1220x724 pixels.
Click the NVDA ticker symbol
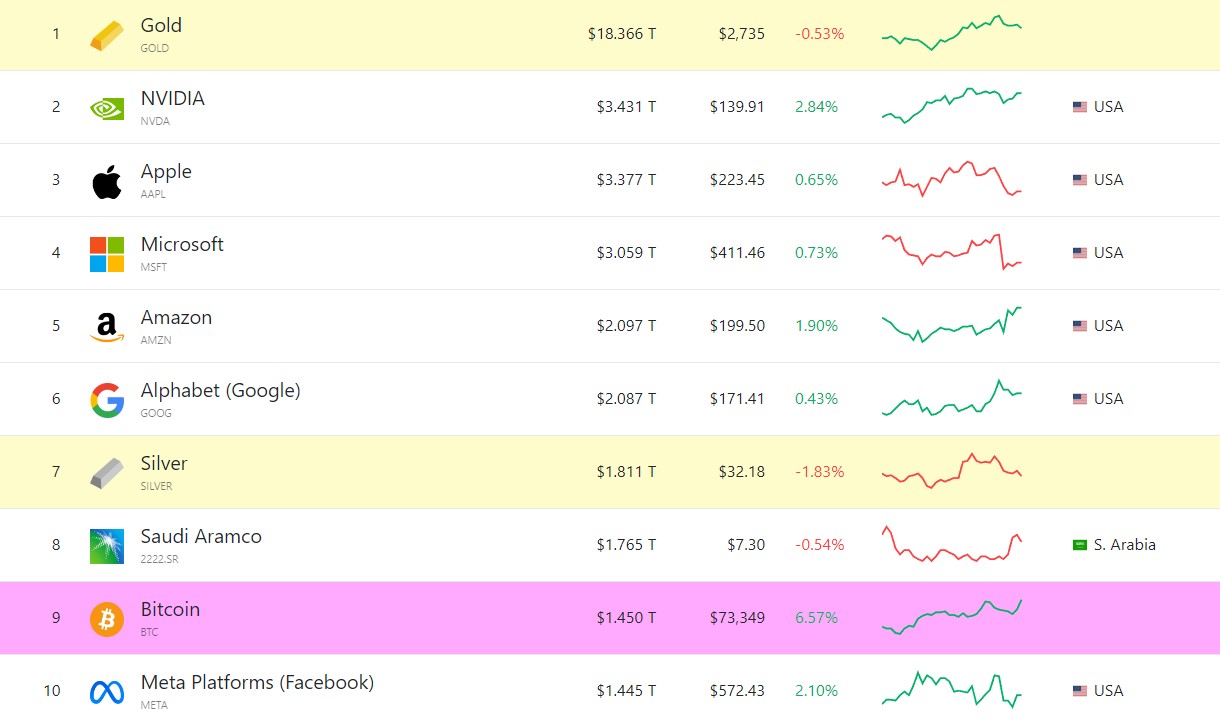[156, 121]
